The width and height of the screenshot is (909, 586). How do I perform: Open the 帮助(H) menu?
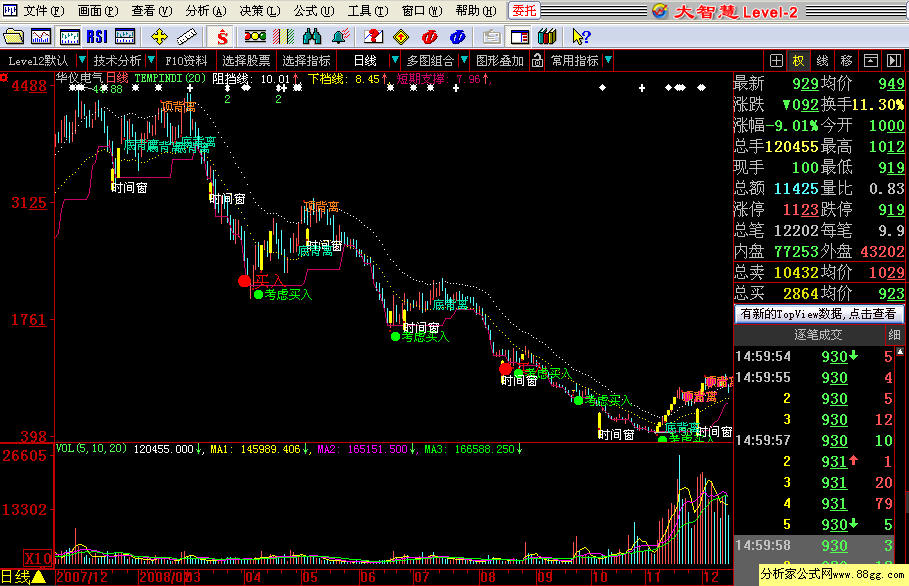point(476,11)
